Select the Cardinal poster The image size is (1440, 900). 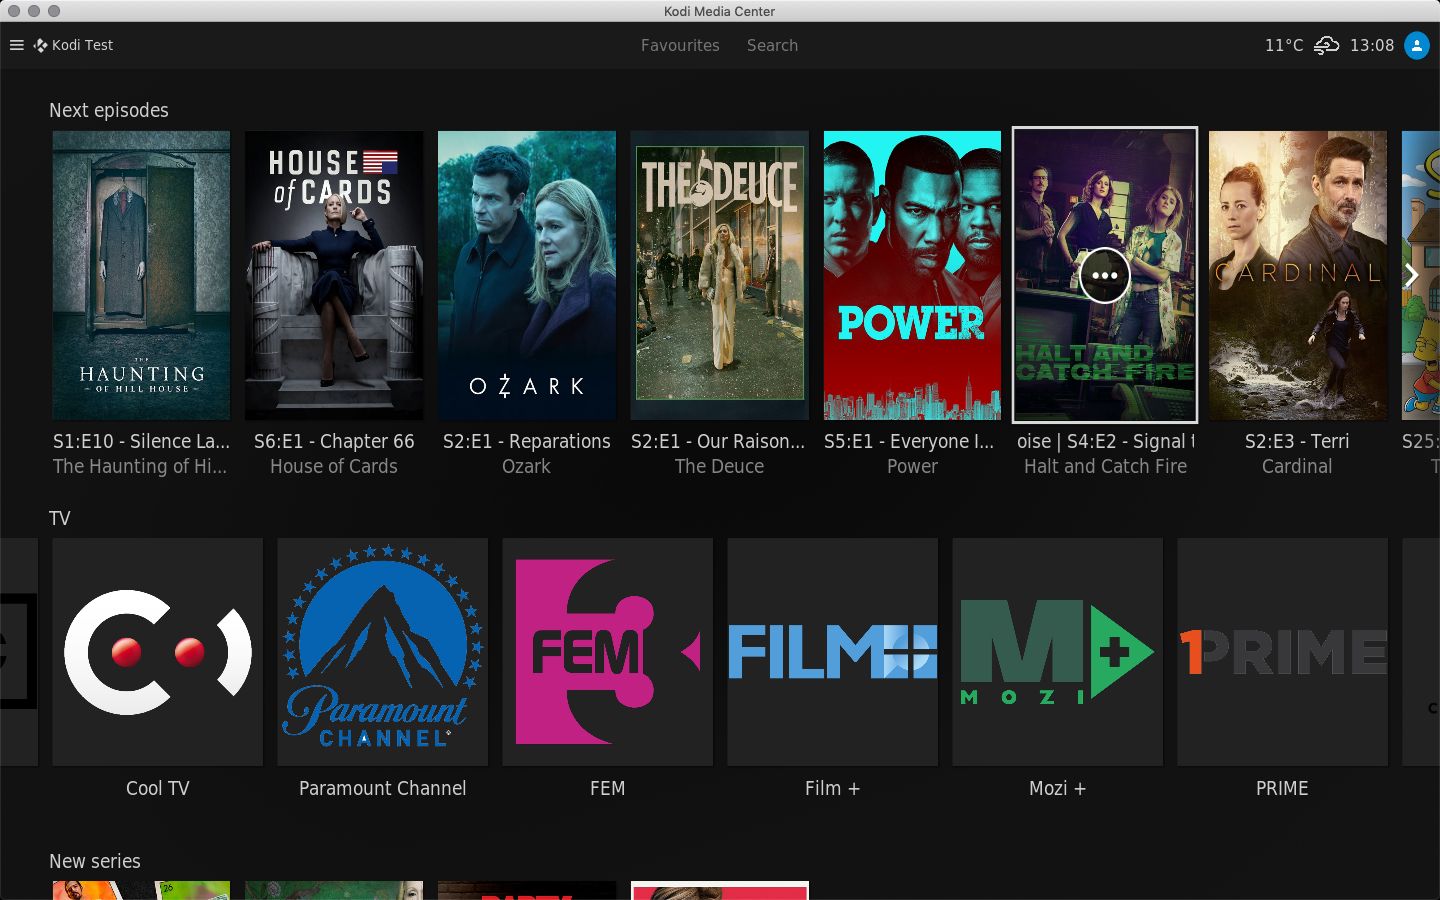coord(1298,275)
